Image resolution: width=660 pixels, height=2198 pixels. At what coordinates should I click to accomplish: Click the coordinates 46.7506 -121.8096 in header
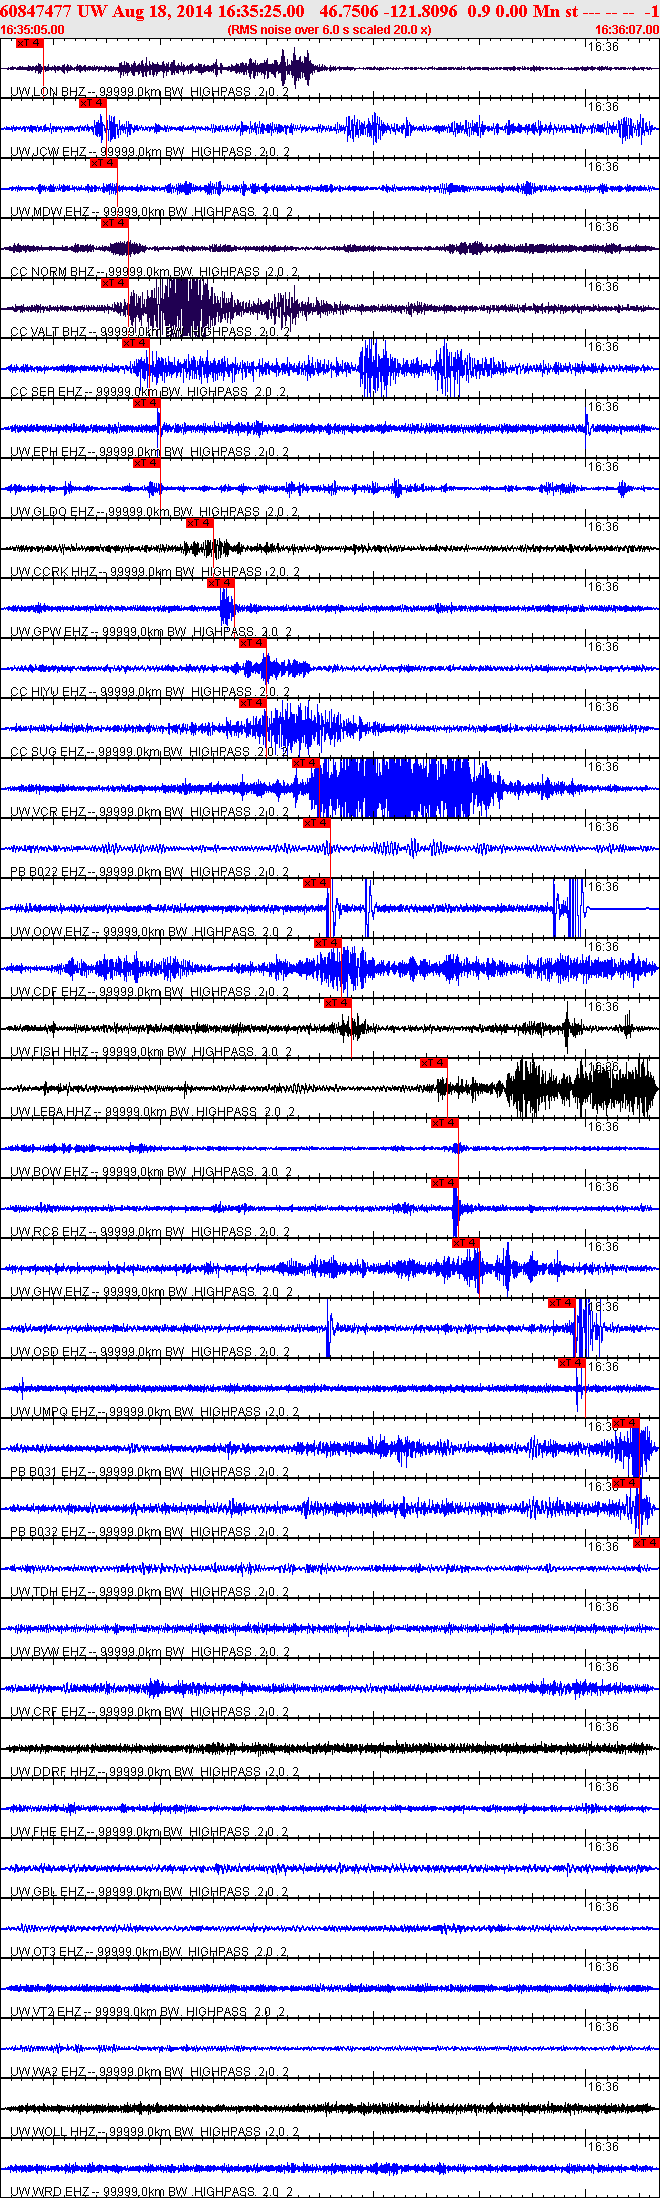coord(388,11)
